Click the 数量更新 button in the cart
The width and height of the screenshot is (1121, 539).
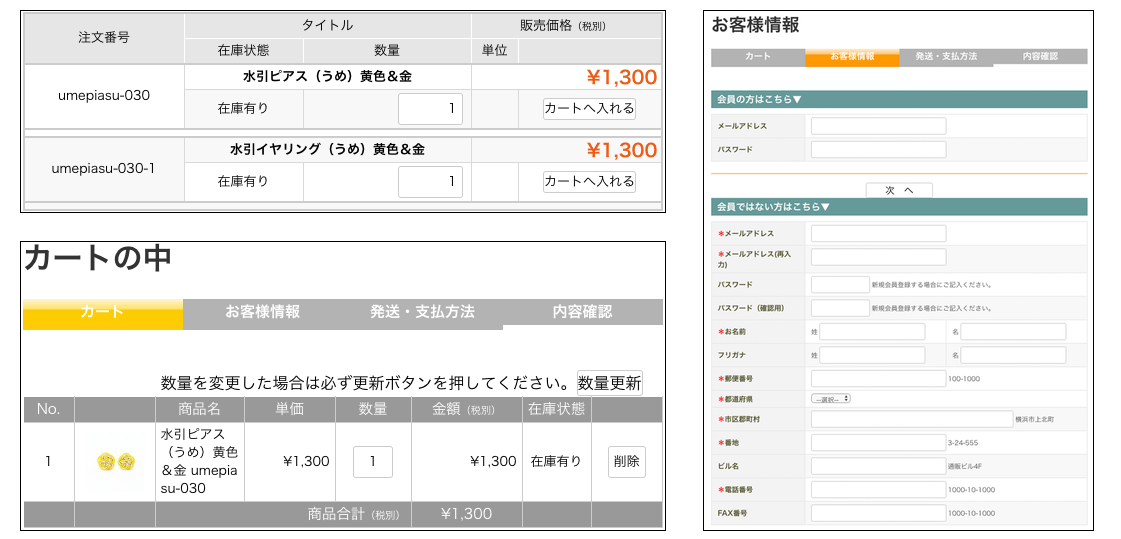point(610,383)
